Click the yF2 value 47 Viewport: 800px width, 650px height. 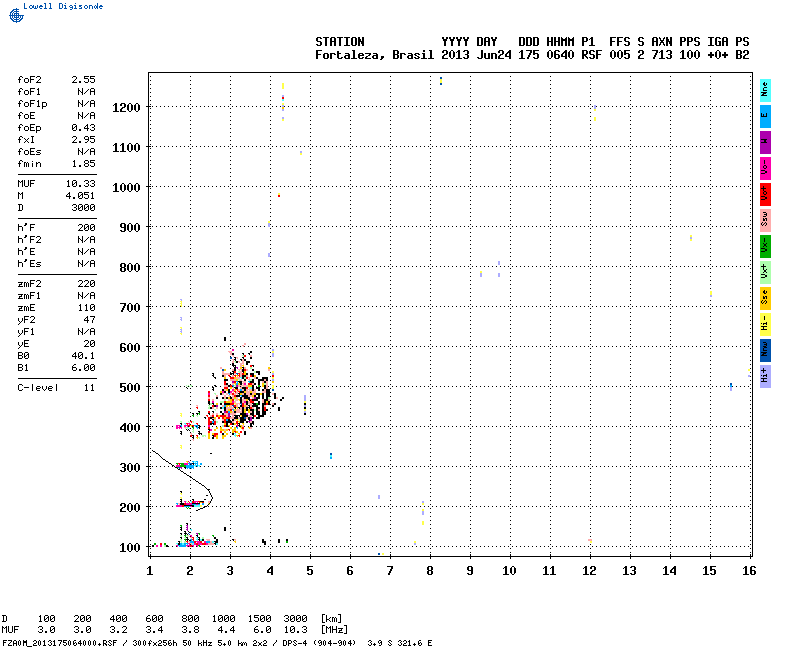pyautogui.click(x=89, y=320)
